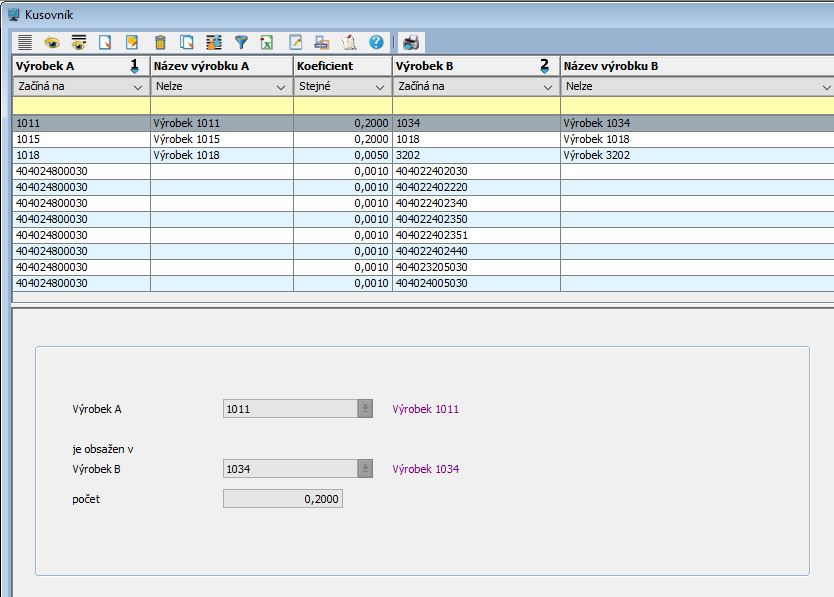The image size is (834, 597).
Task: Open 'Stejné' dropdown under Koeficient
Action: [x=380, y=87]
